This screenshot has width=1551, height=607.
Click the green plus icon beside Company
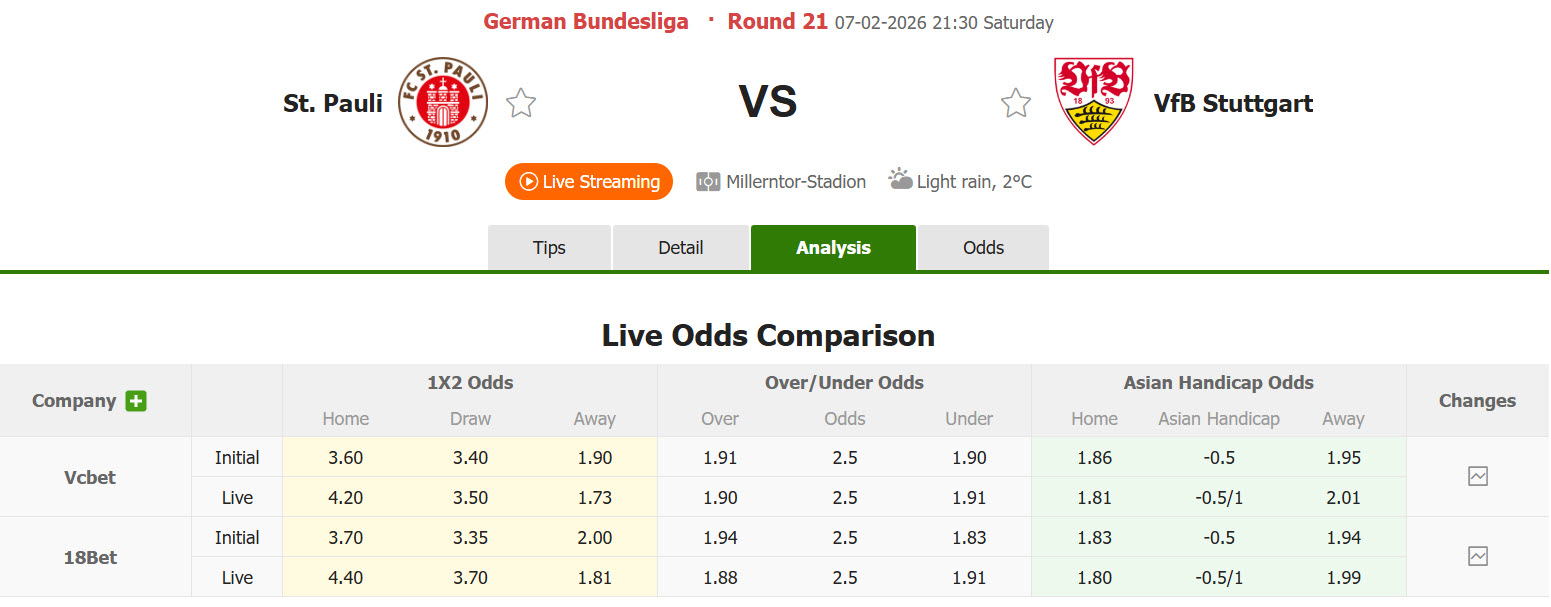click(140, 400)
